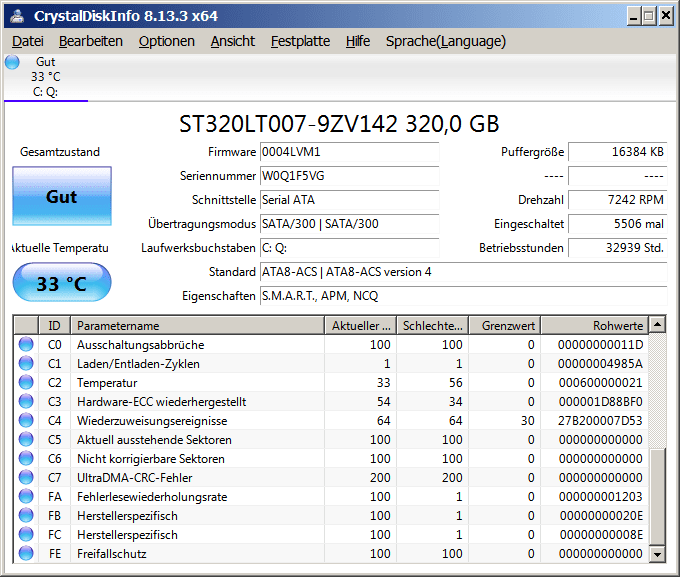Screen dimensions: 680x577
Task: Click the Rohwerte column header
Action: point(595,325)
